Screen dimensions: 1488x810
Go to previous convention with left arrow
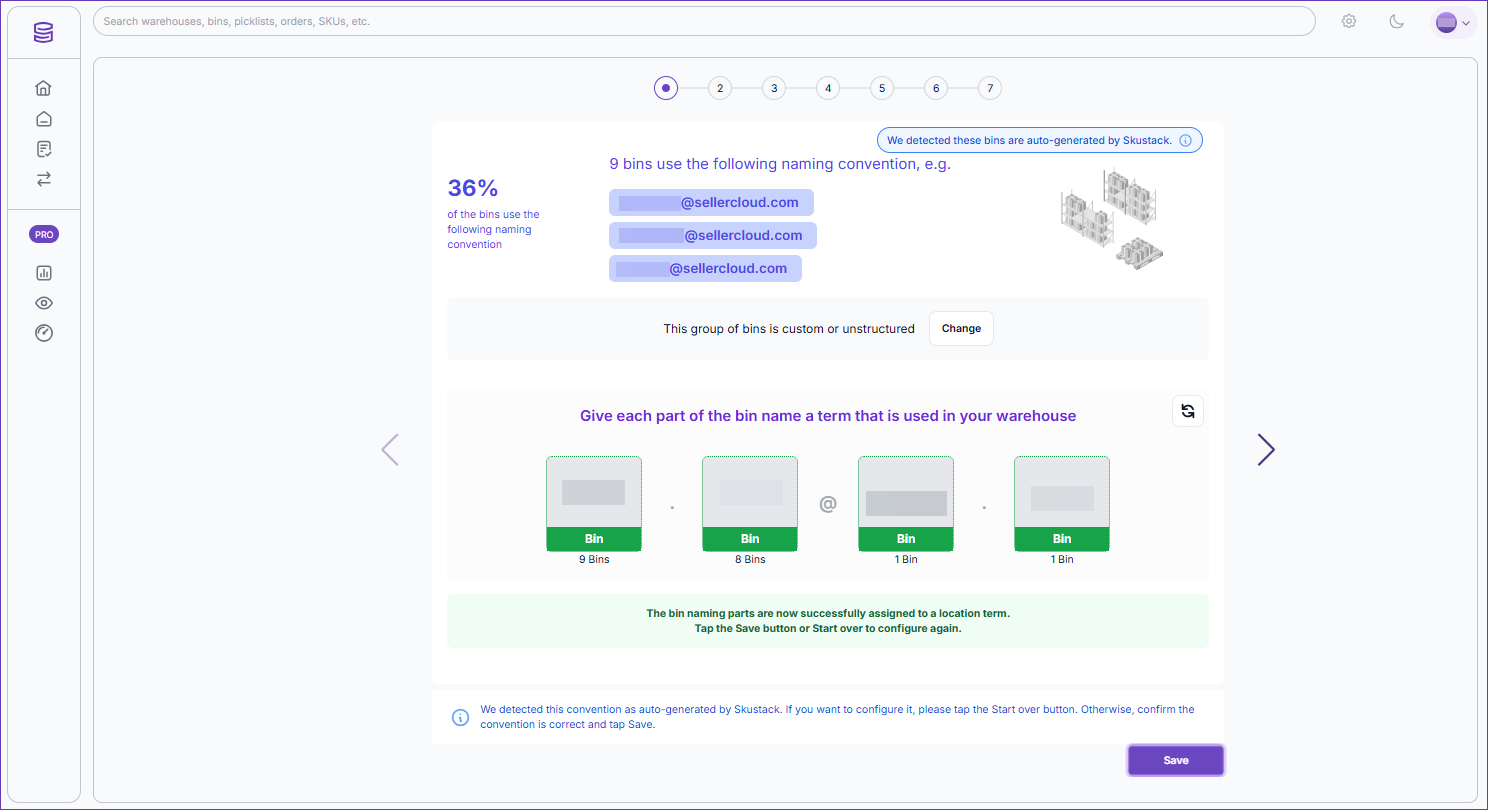(x=390, y=450)
